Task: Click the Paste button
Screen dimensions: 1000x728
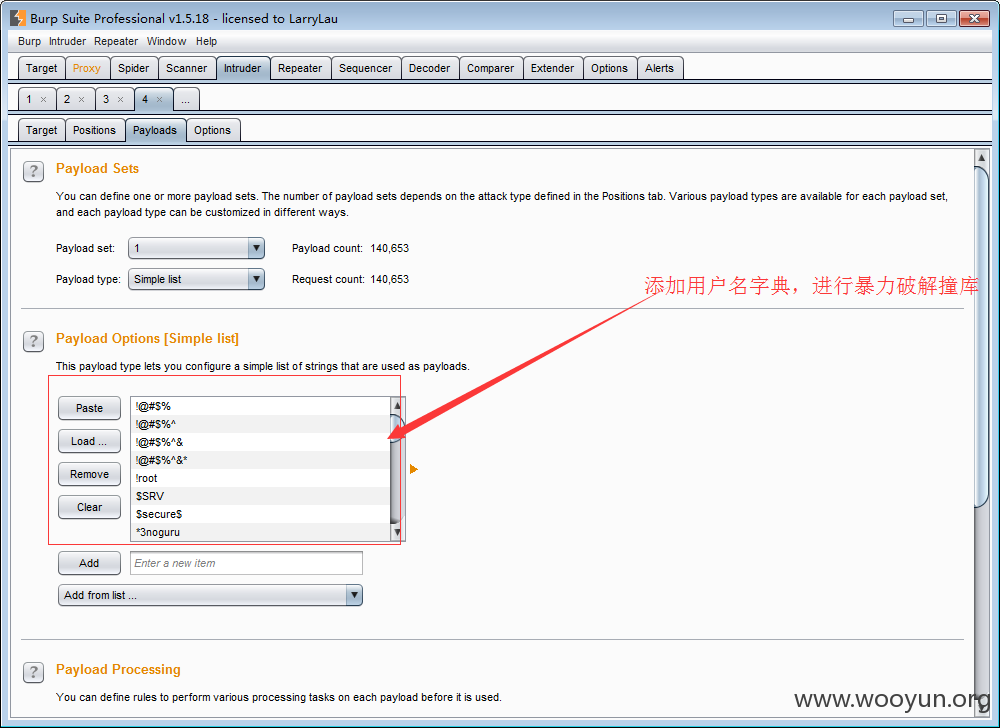Action: (89, 408)
